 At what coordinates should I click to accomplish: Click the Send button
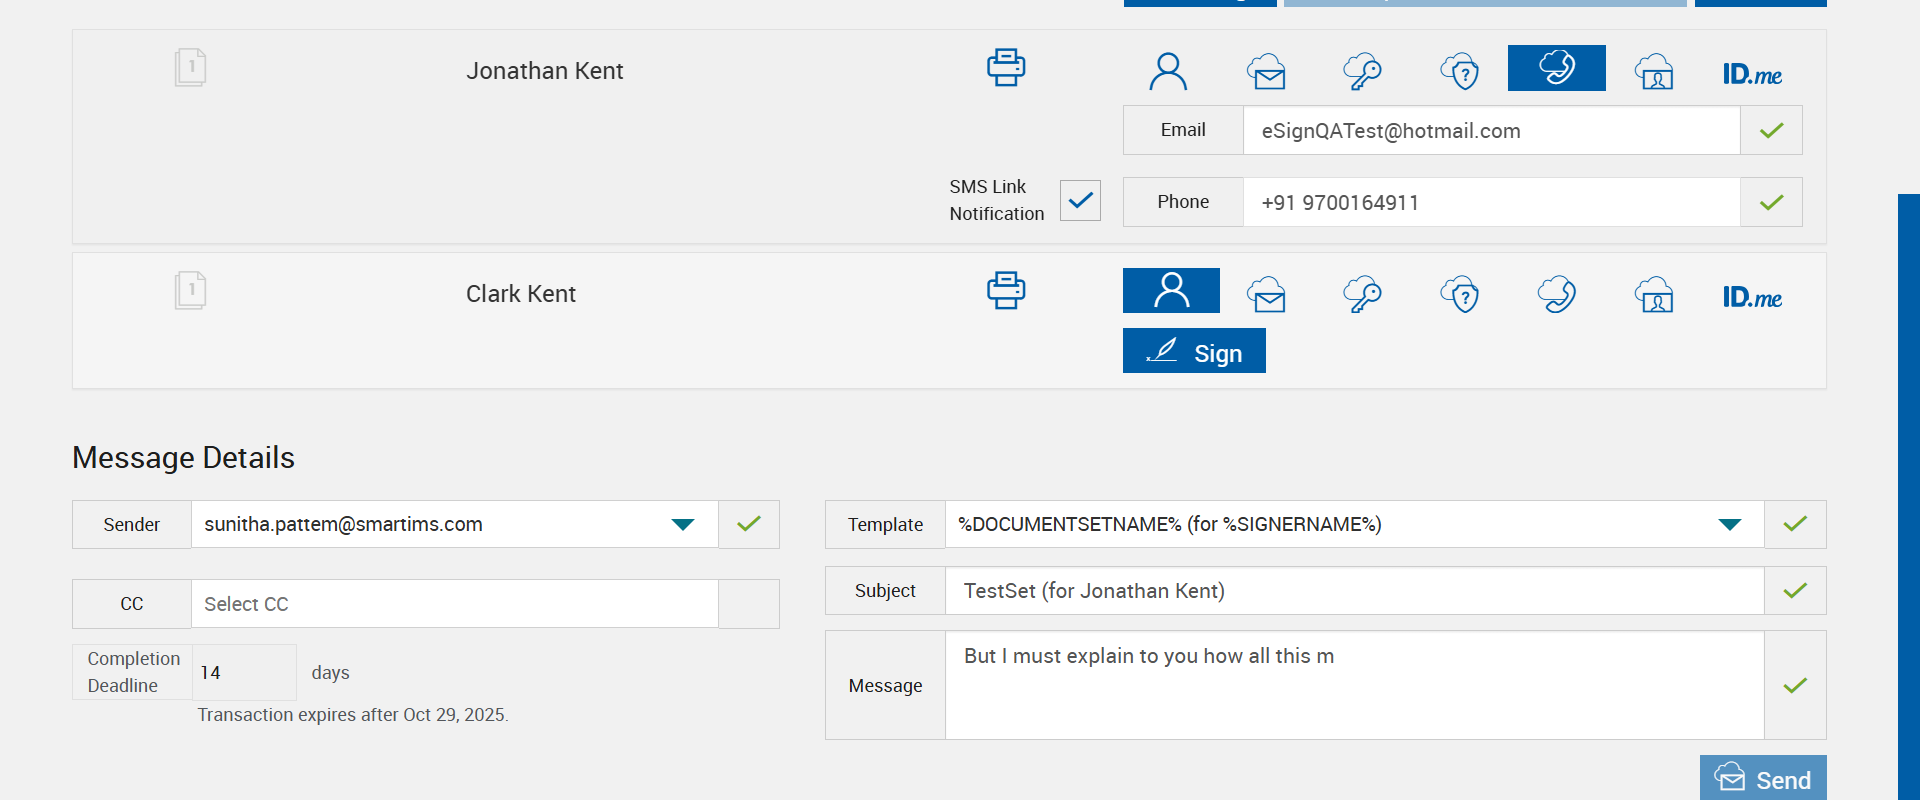[x=1763, y=779]
